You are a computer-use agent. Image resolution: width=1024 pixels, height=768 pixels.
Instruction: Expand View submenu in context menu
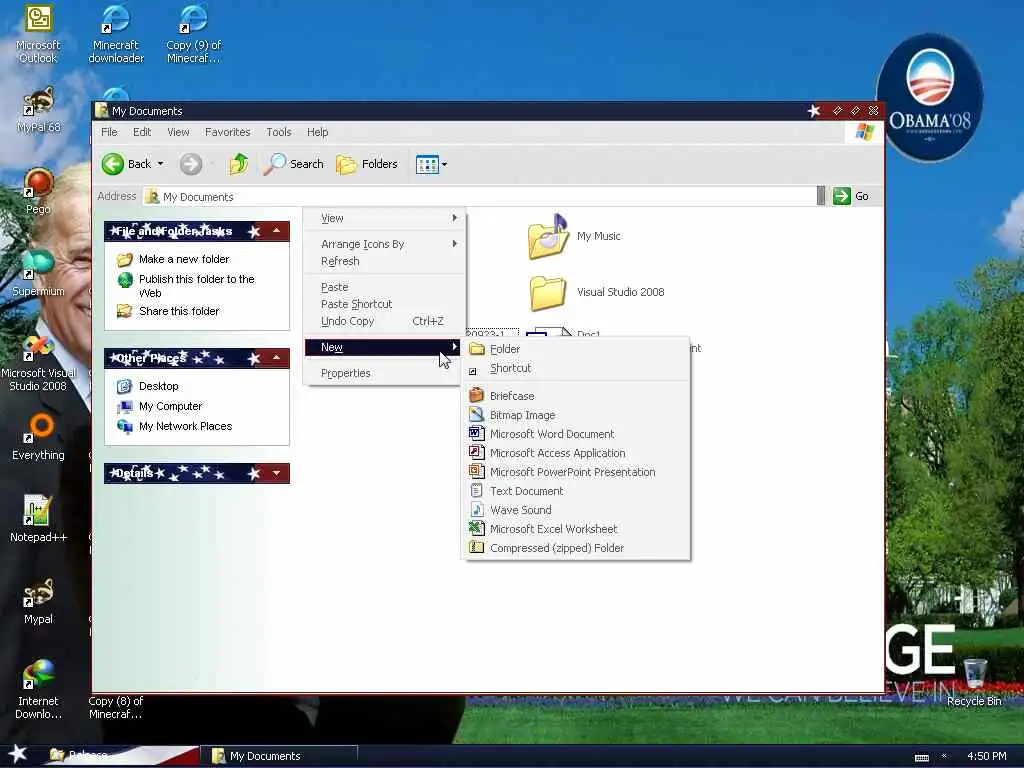(384, 218)
